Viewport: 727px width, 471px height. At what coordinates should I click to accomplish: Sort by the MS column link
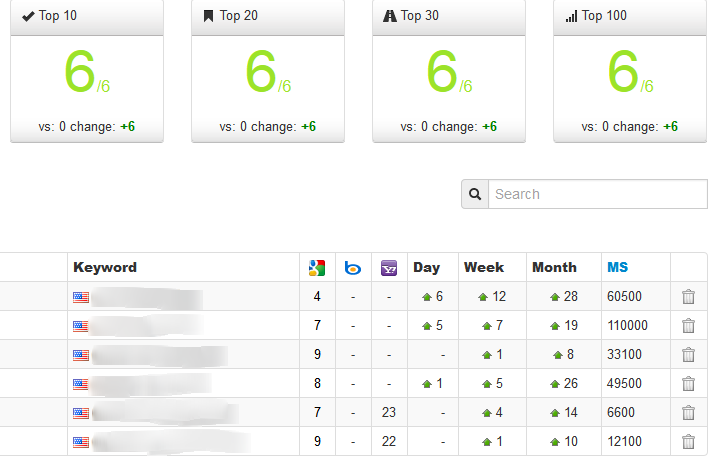[618, 267]
